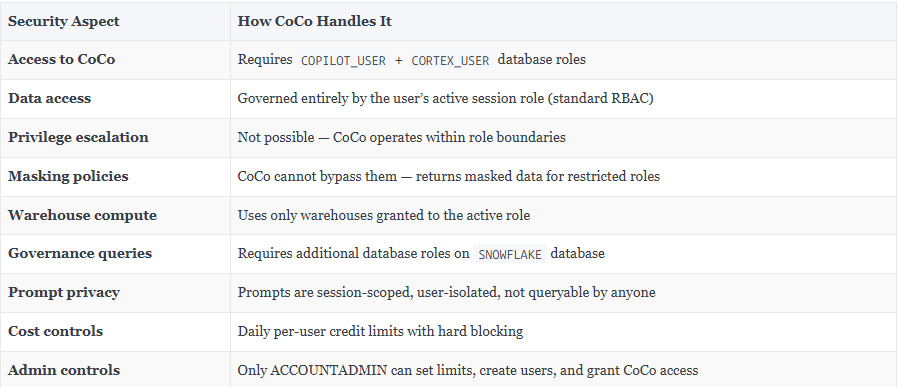The image size is (898, 387).
Task: Click text about standard RBAC session role
Action: pos(446,98)
